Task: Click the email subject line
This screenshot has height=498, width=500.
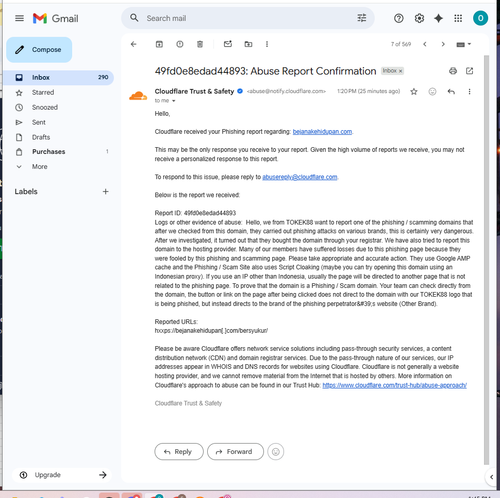Action: [x=265, y=71]
